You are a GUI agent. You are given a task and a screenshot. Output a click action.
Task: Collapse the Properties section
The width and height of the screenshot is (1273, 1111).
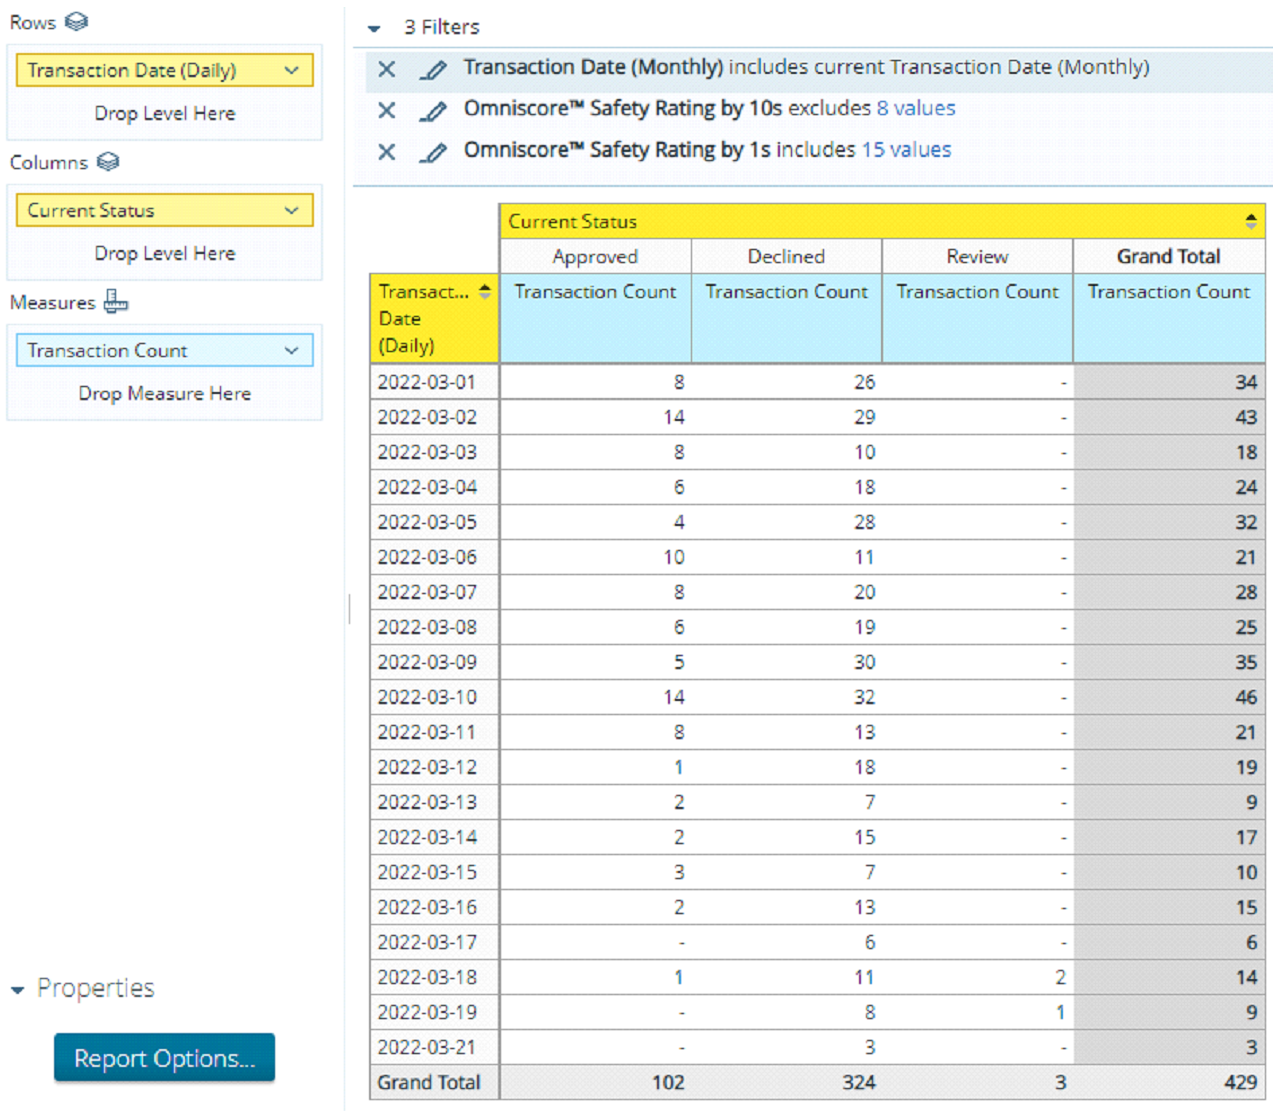pos(17,990)
